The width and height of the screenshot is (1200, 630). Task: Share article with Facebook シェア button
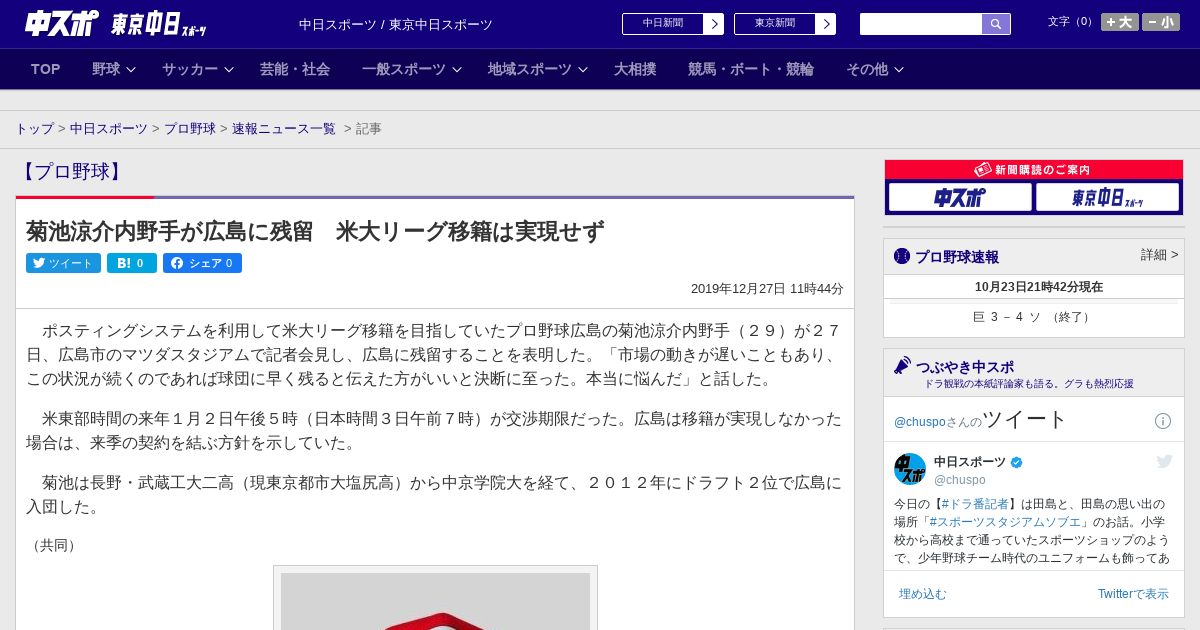click(x=202, y=263)
